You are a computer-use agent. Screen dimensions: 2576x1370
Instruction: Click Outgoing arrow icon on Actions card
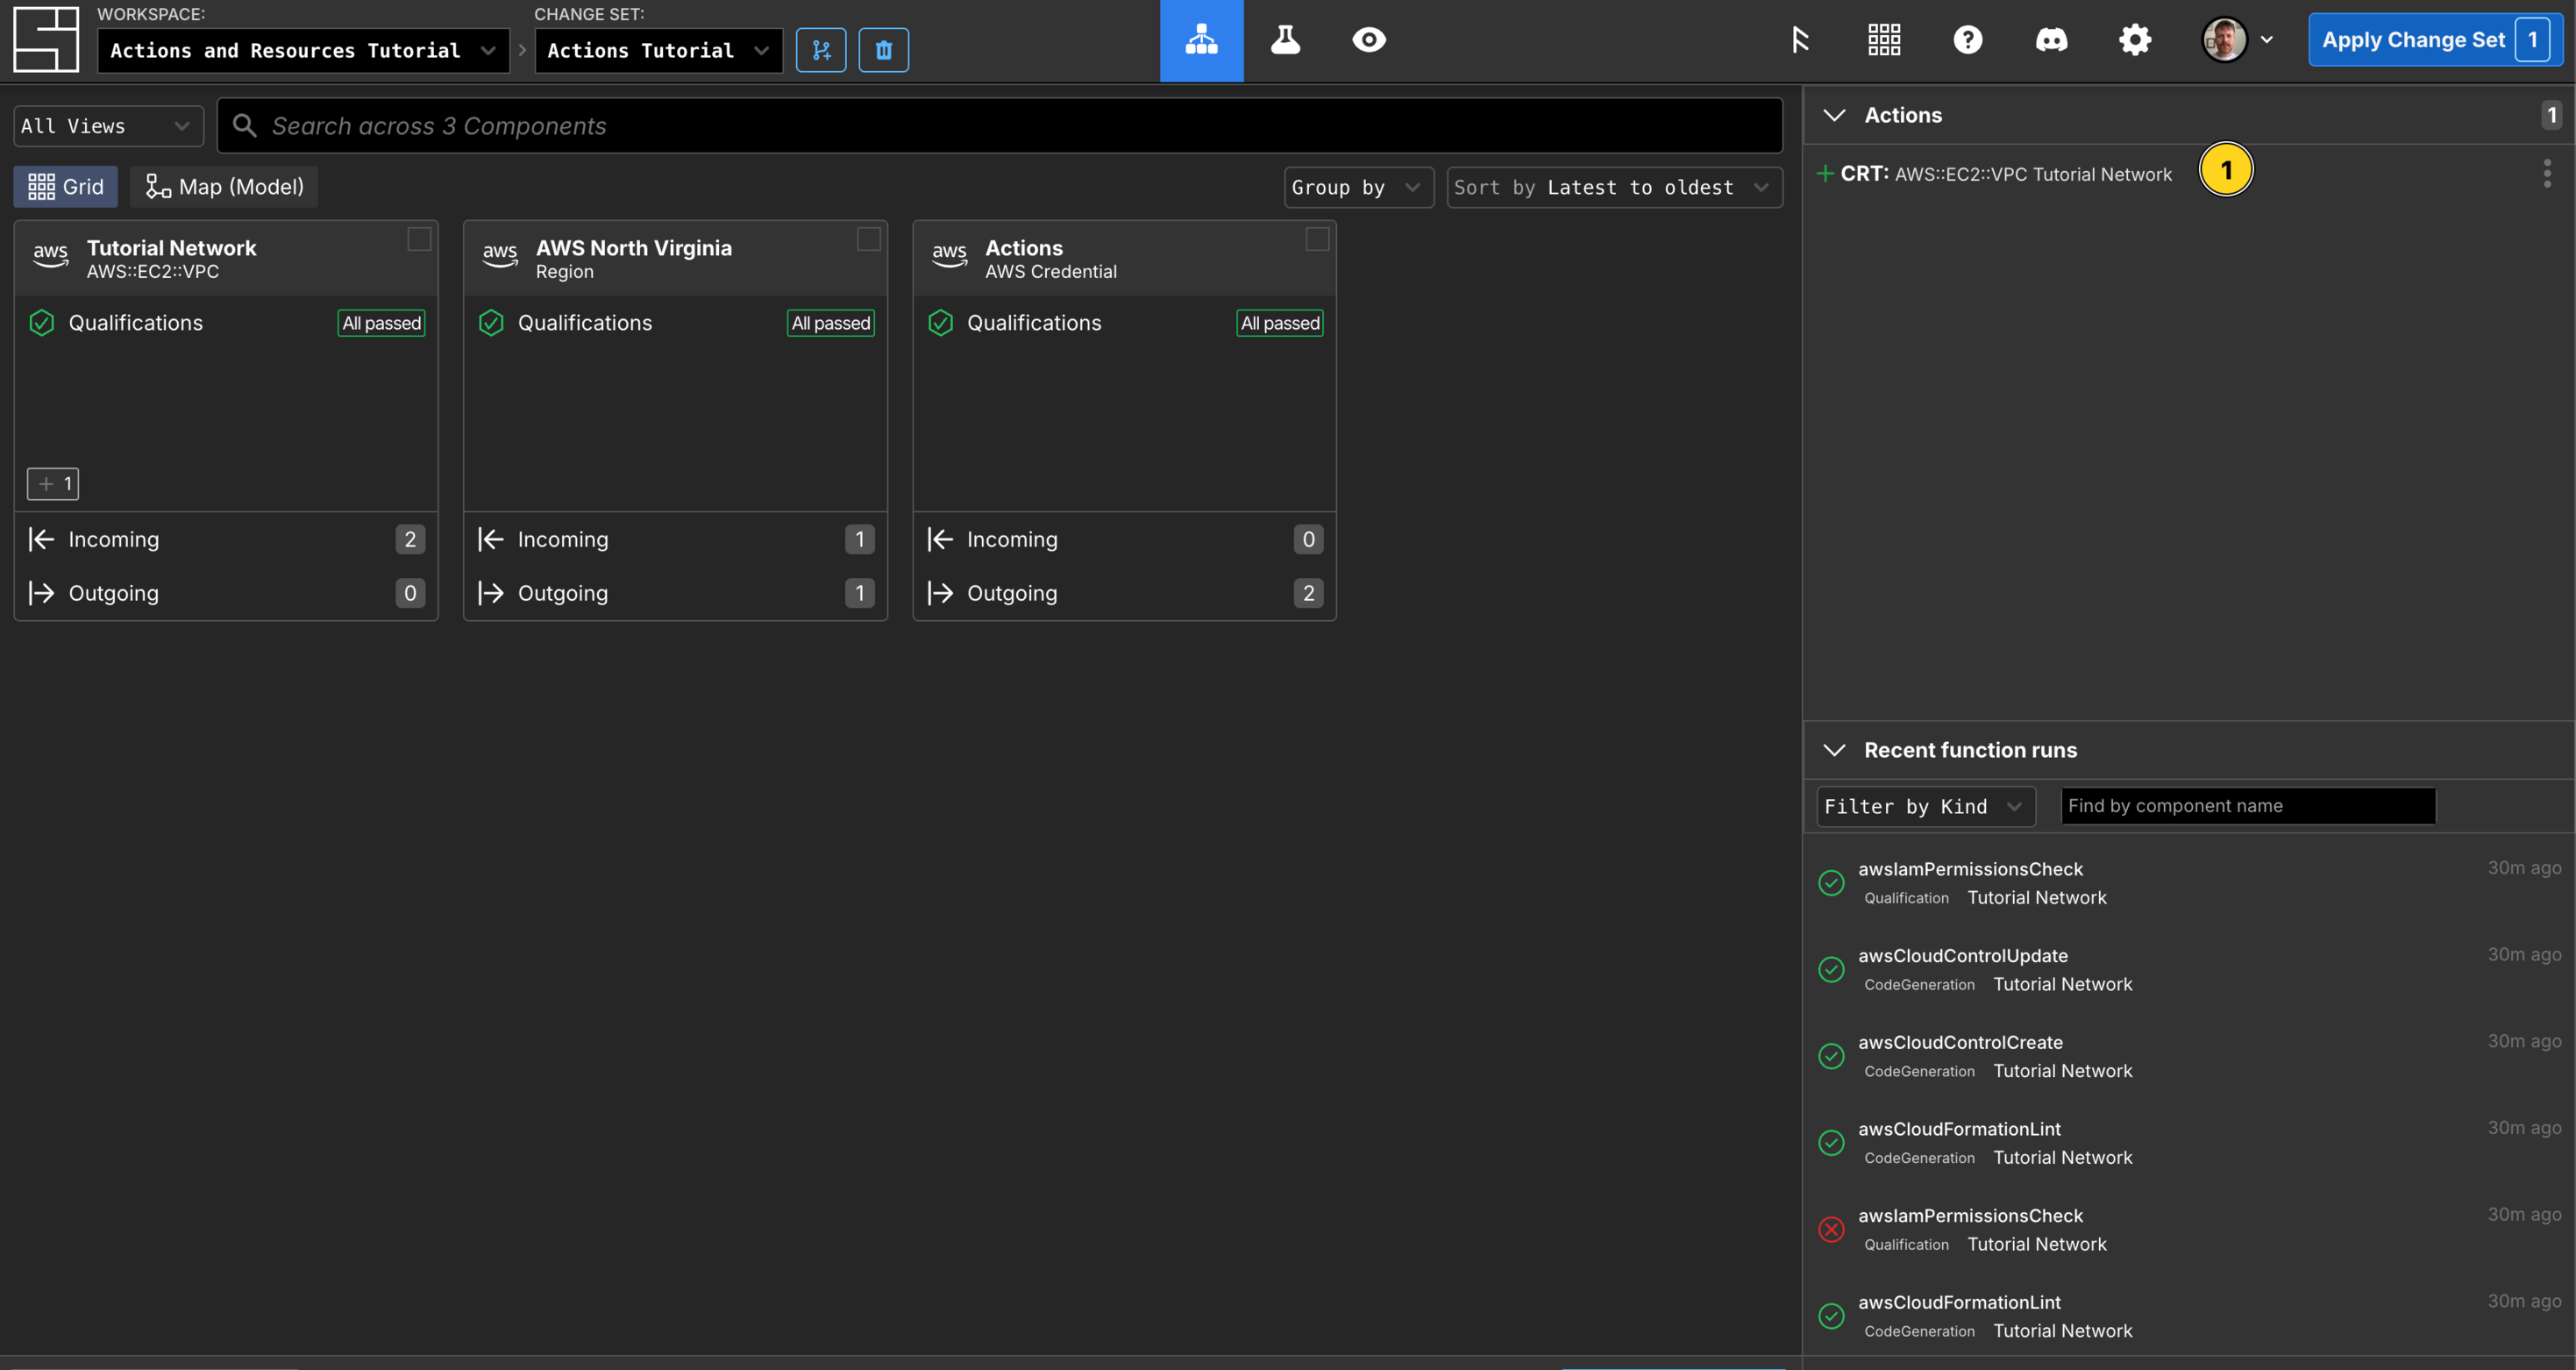(940, 593)
